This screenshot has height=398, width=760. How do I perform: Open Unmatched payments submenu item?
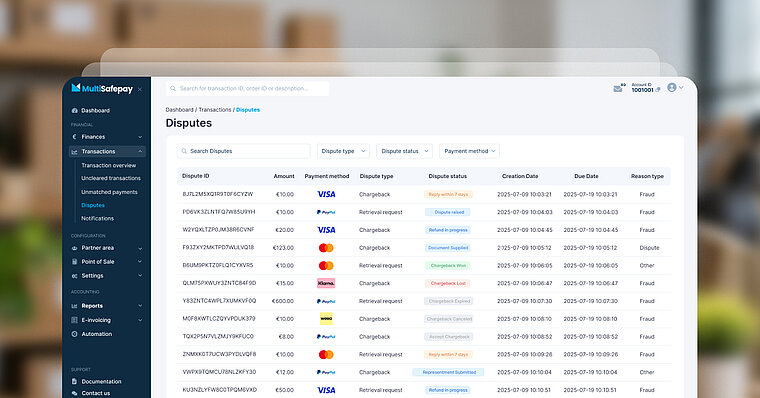coord(109,192)
